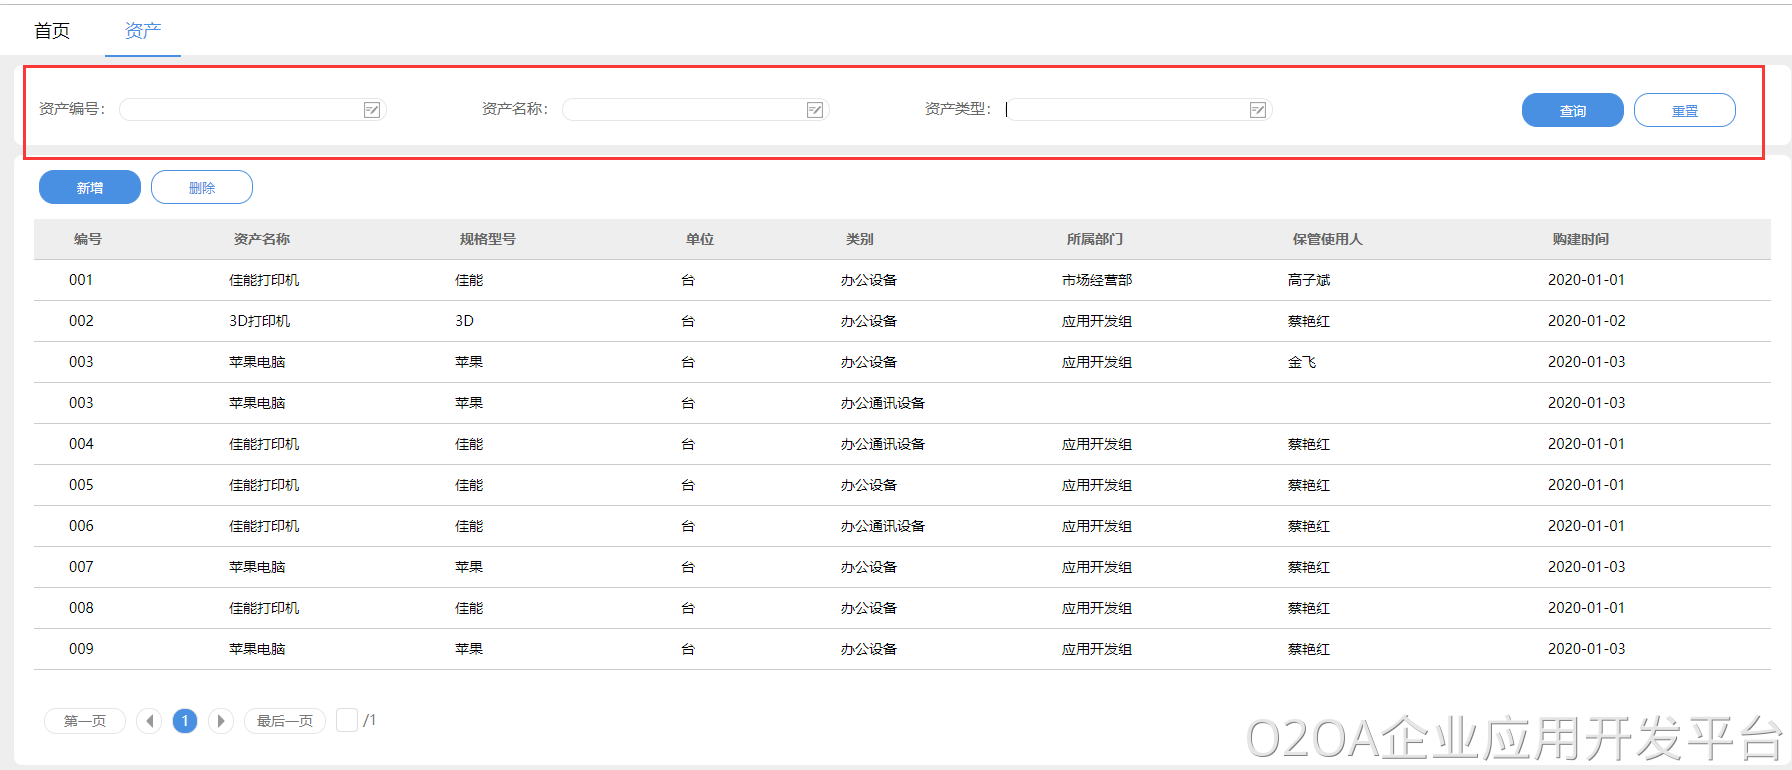Switch to the 首页 tab
The image size is (1792, 770).
(52, 31)
